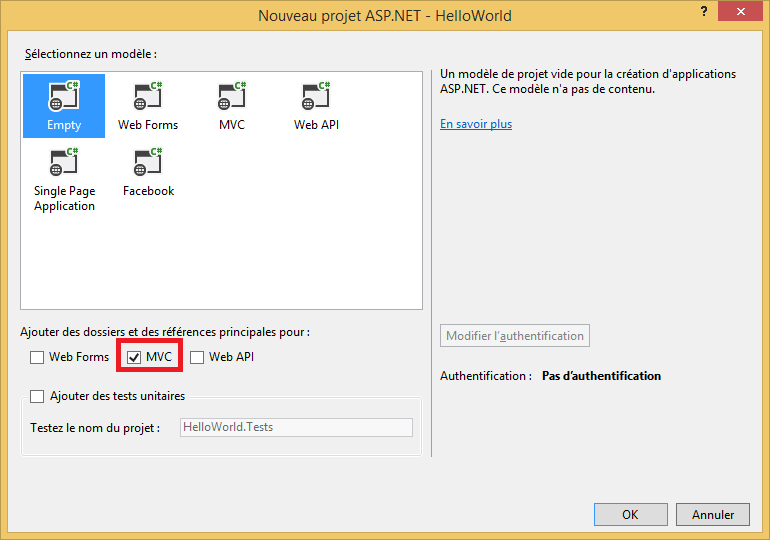Image resolution: width=770 pixels, height=540 pixels.
Task: Click the Sélectionnez un modèle label
Action: point(91,54)
